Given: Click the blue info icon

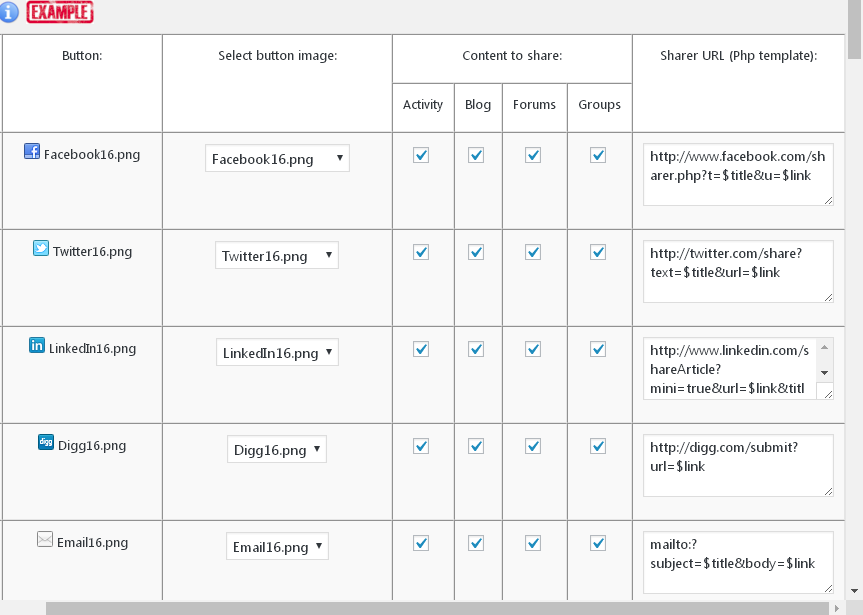Looking at the screenshot, I should pyautogui.click(x=10, y=12).
